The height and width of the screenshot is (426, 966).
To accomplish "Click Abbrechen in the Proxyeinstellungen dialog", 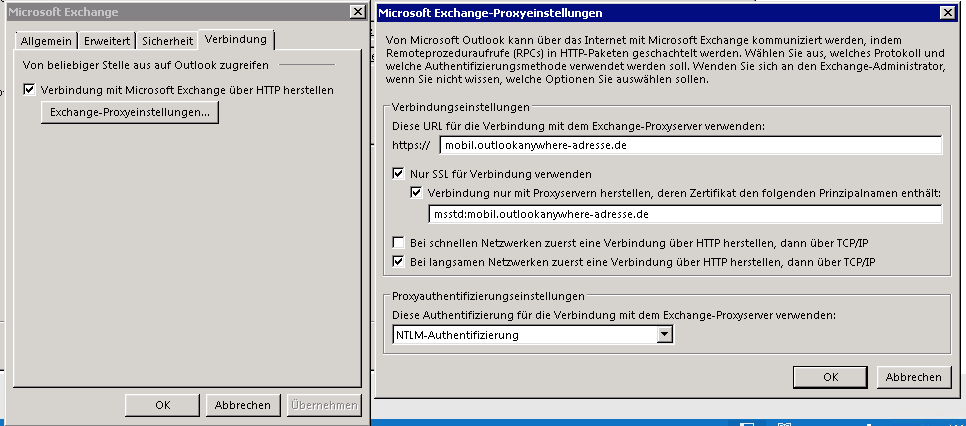I will click(914, 377).
